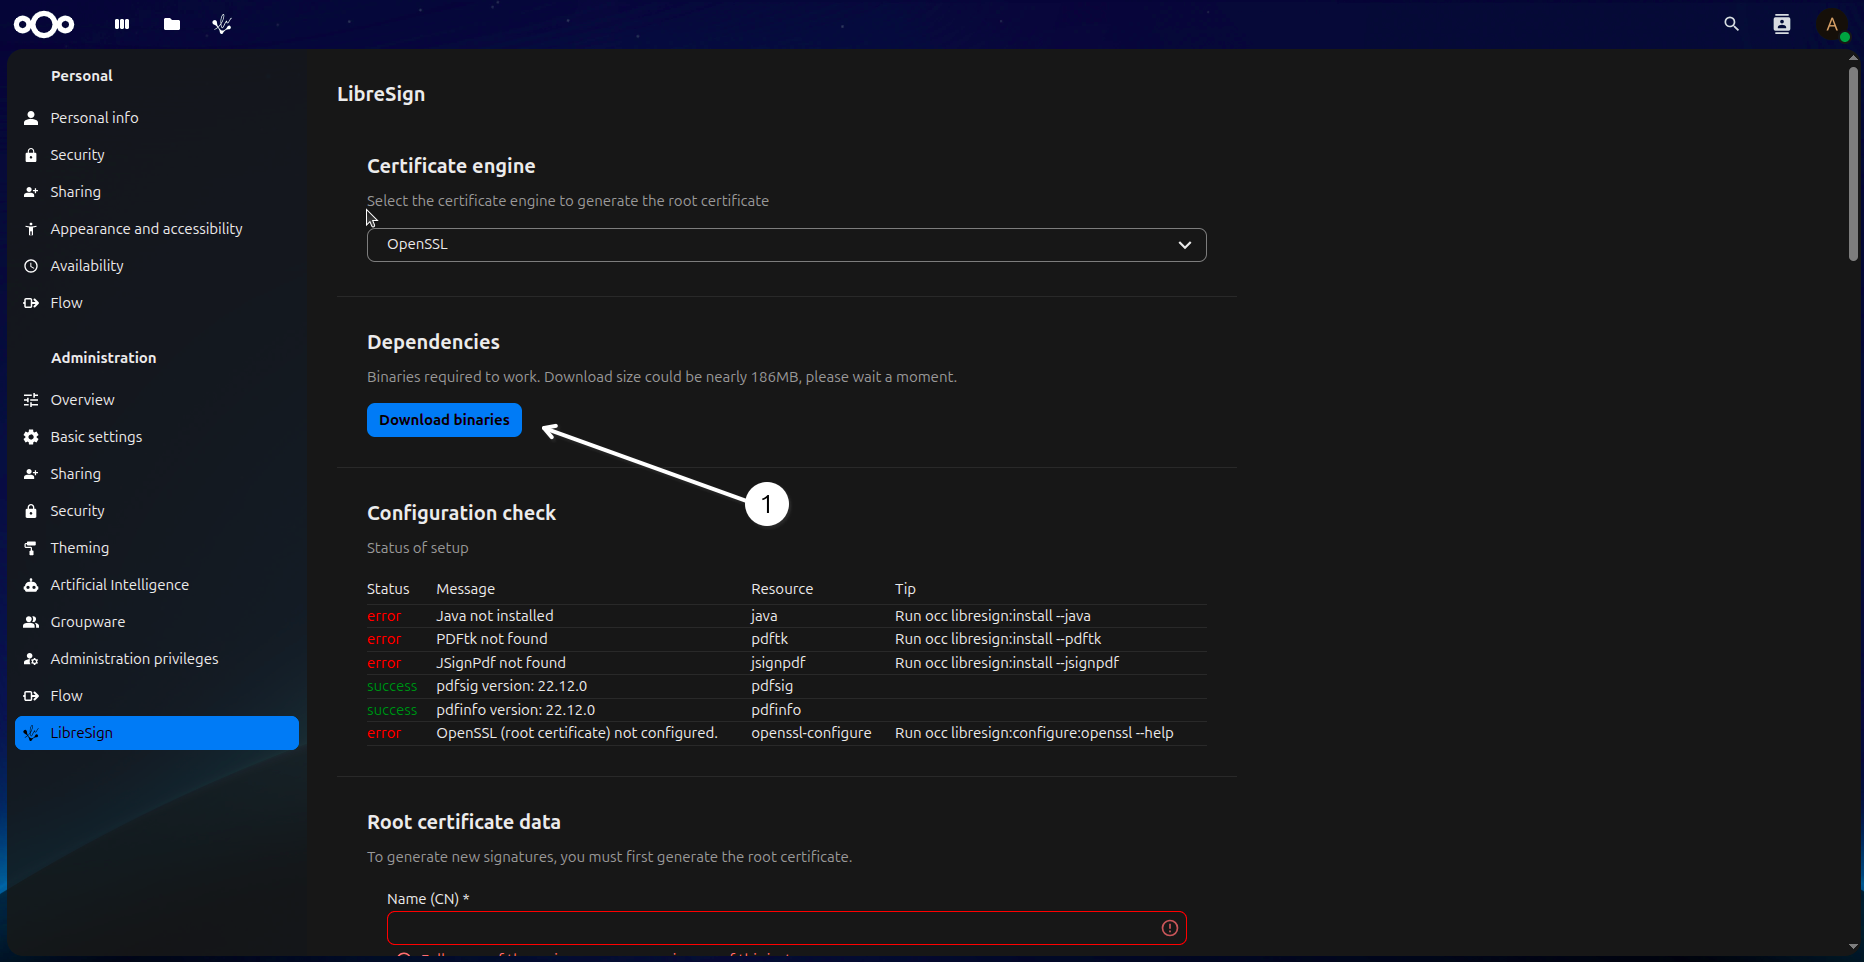This screenshot has height=962, width=1864.
Task: Open the Nextcloud logo home link
Action: coord(44,24)
